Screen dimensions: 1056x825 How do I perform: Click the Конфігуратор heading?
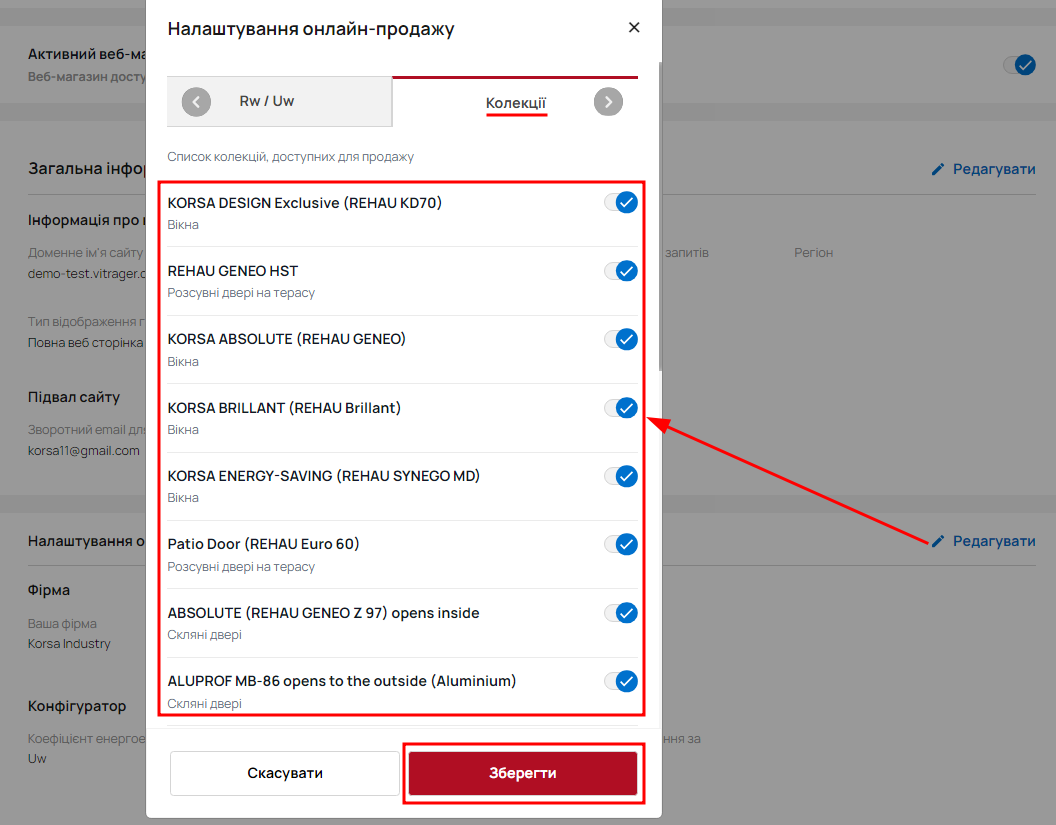pyautogui.click(x=77, y=706)
